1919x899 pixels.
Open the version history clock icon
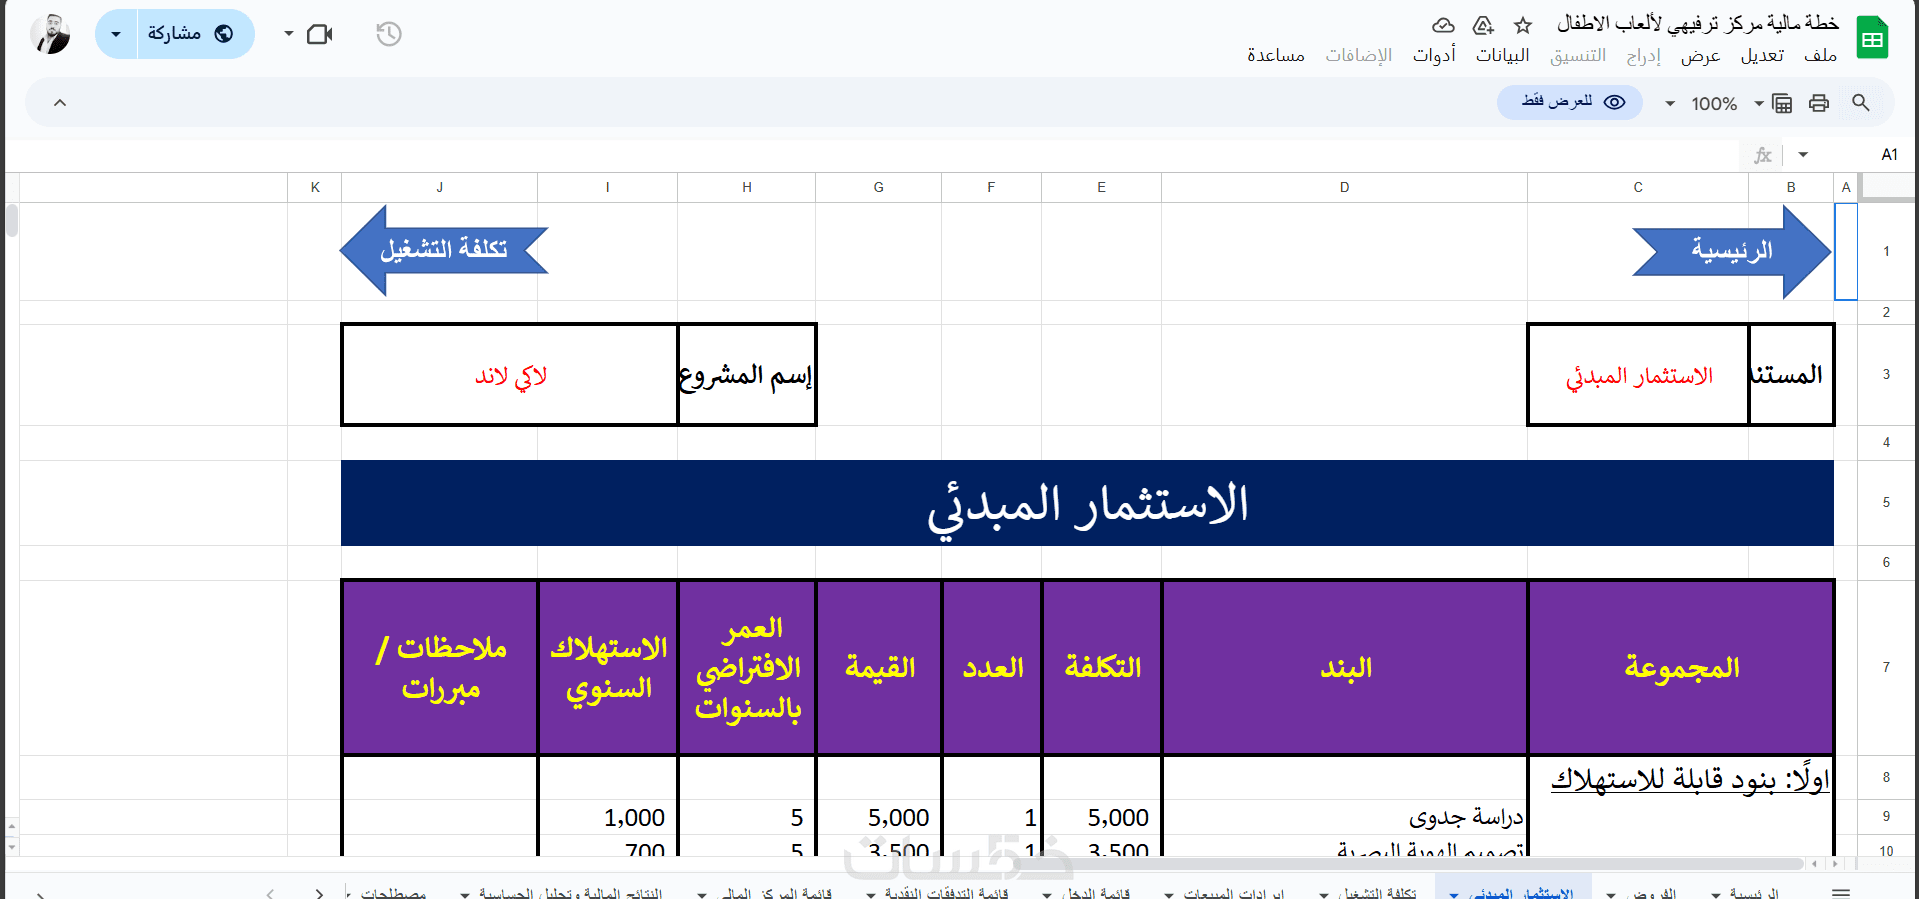pos(389,34)
